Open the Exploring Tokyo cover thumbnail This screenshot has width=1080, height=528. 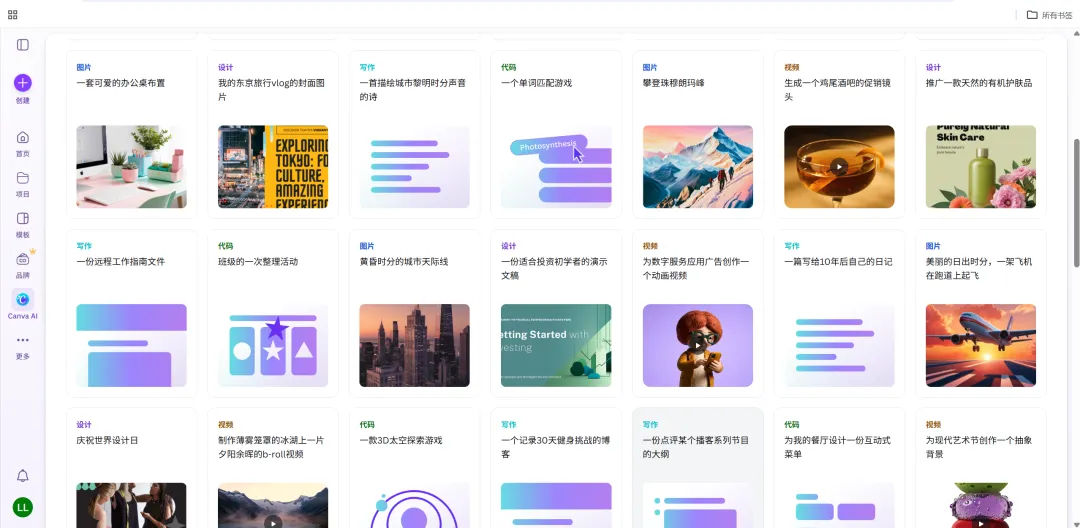(273, 167)
